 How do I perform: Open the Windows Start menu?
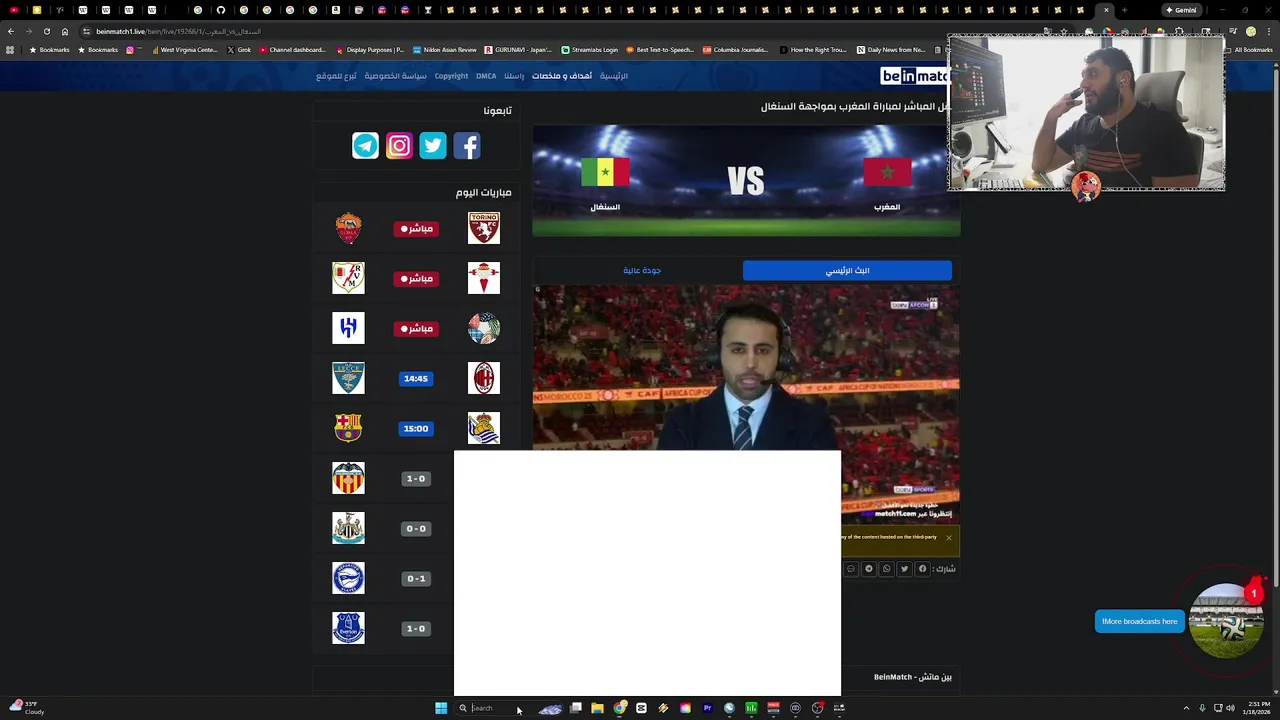tap(441, 708)
